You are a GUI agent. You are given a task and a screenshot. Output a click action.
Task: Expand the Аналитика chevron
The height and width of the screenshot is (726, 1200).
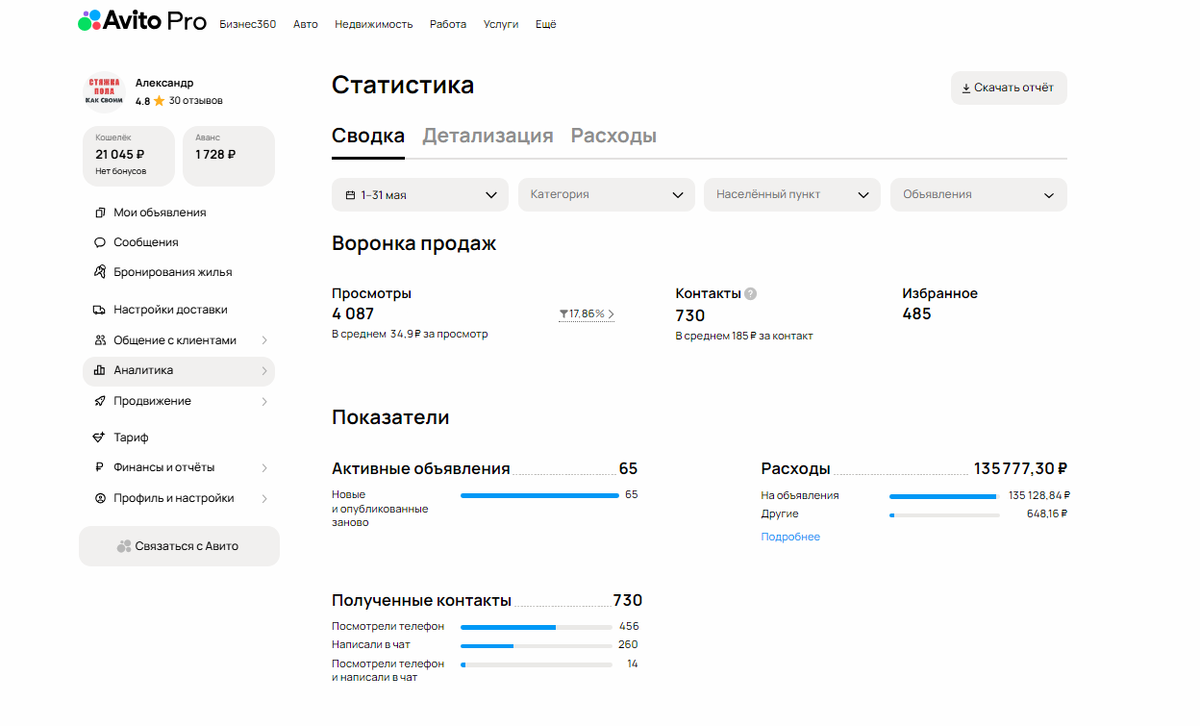(264, 371)
